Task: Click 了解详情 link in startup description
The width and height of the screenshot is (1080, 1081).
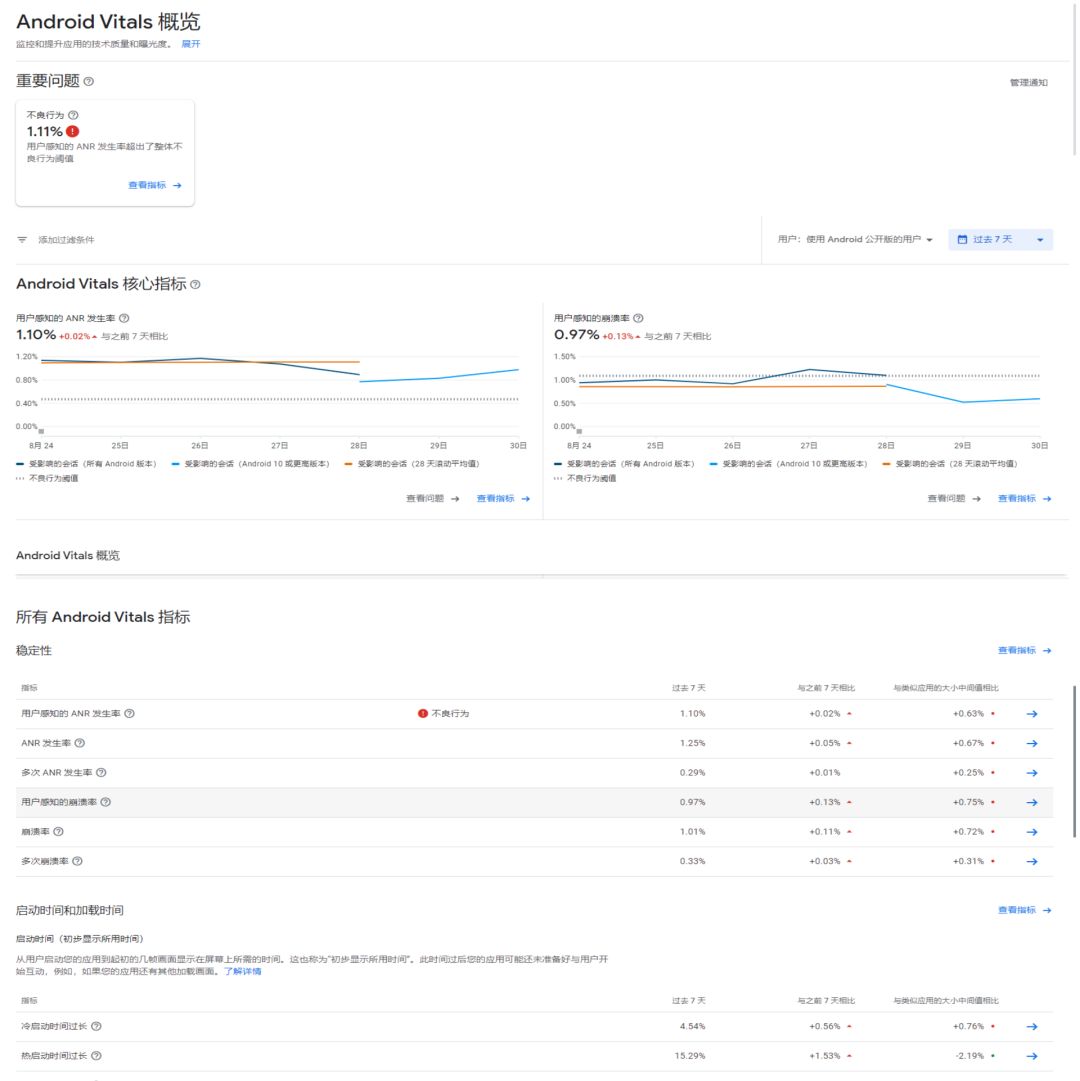Action: (x=242, y=971)
